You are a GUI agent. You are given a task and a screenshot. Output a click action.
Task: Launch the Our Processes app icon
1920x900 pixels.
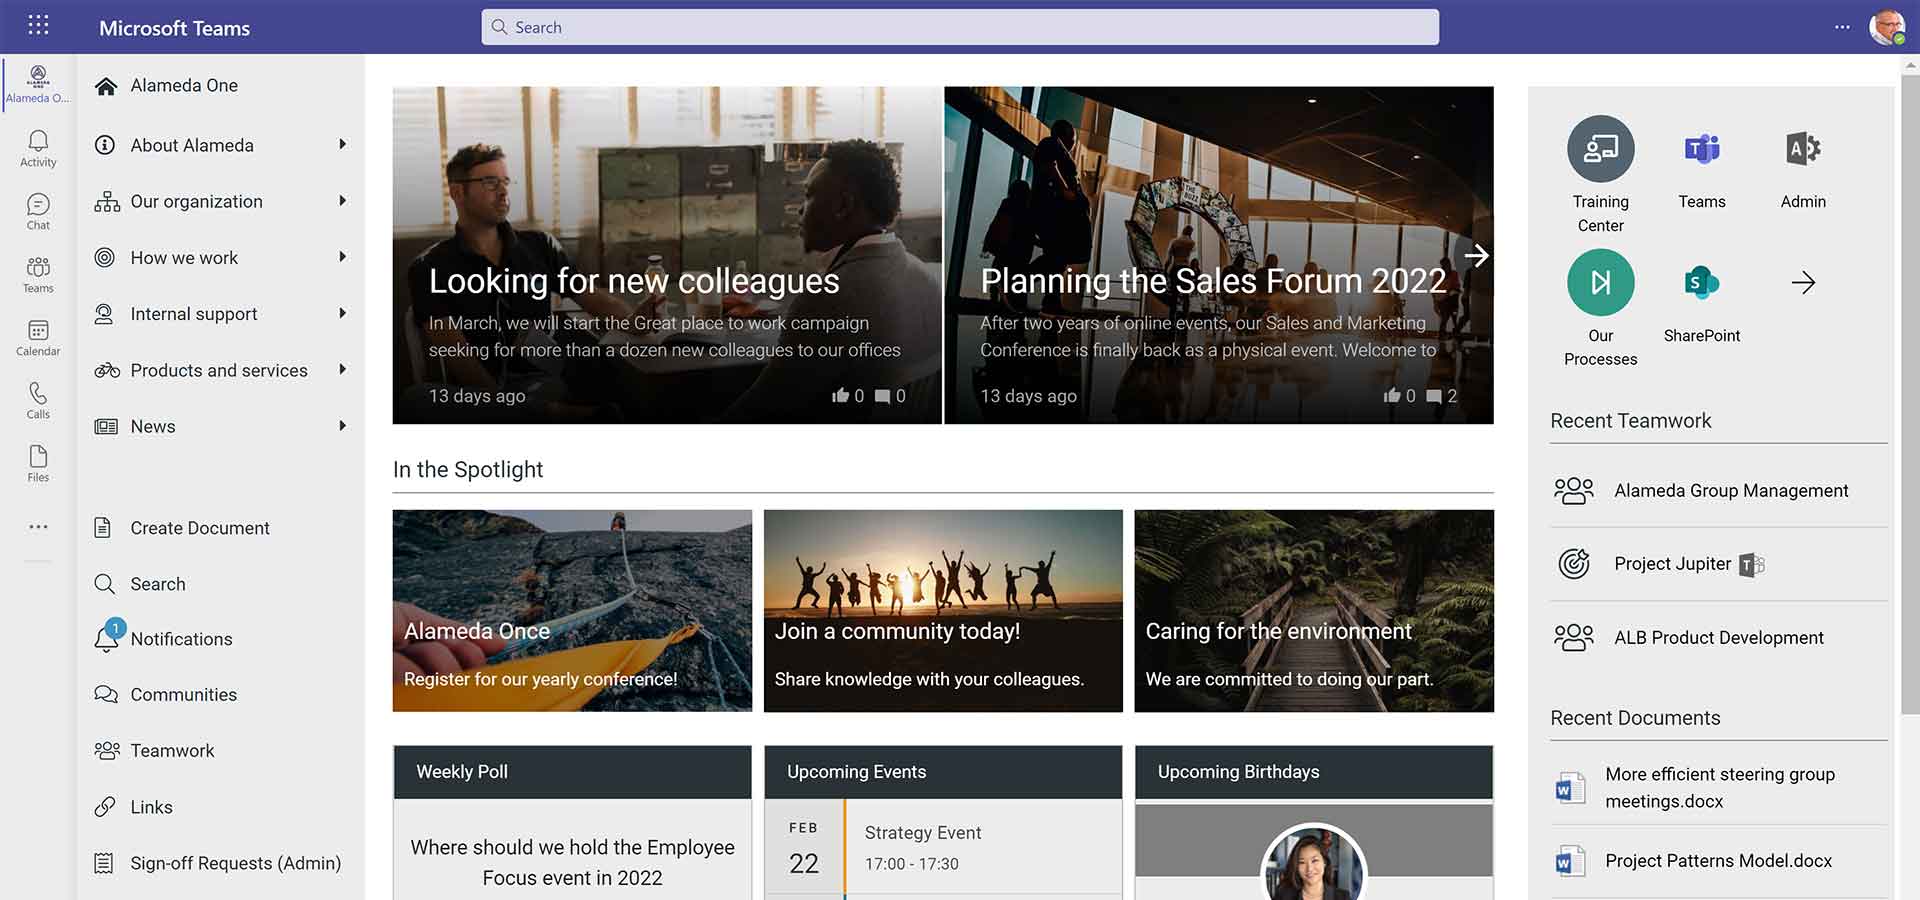(1600, 283)
